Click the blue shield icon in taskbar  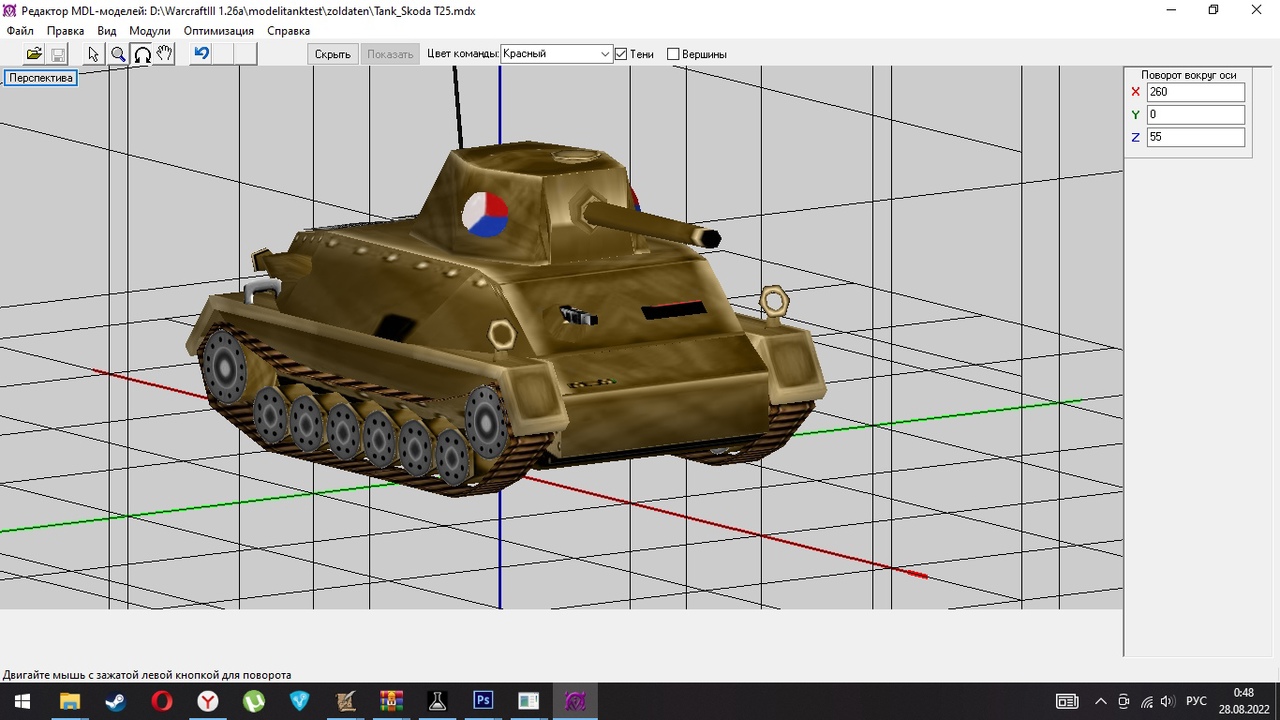point(300,701)
